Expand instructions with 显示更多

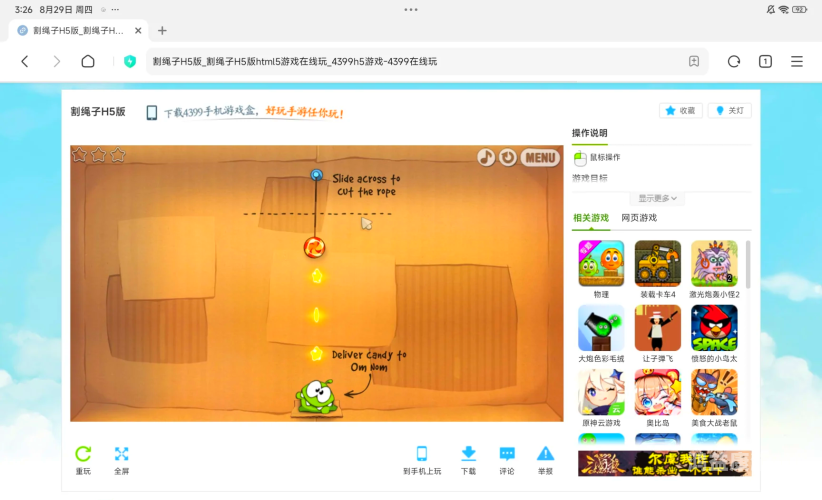coord(657,198)
